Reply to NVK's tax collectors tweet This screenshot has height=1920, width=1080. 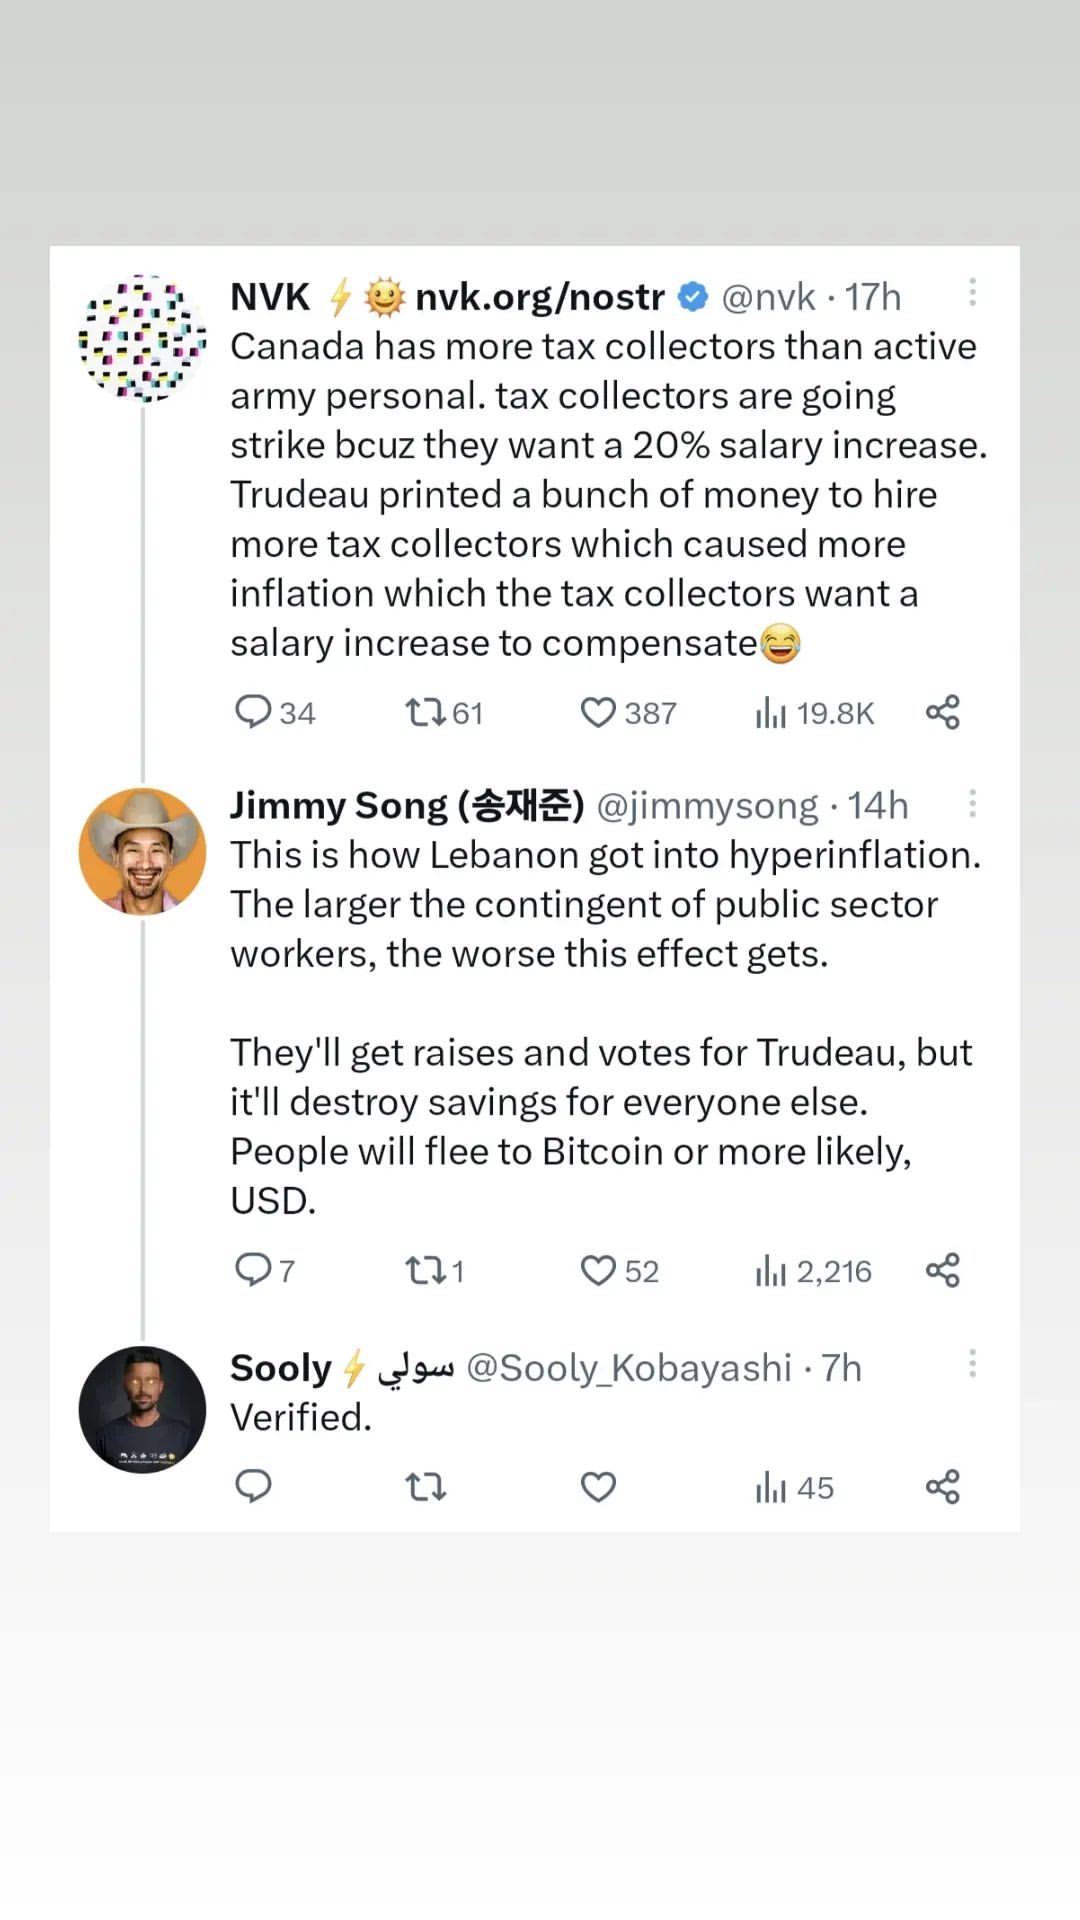[x=253, y=712]
